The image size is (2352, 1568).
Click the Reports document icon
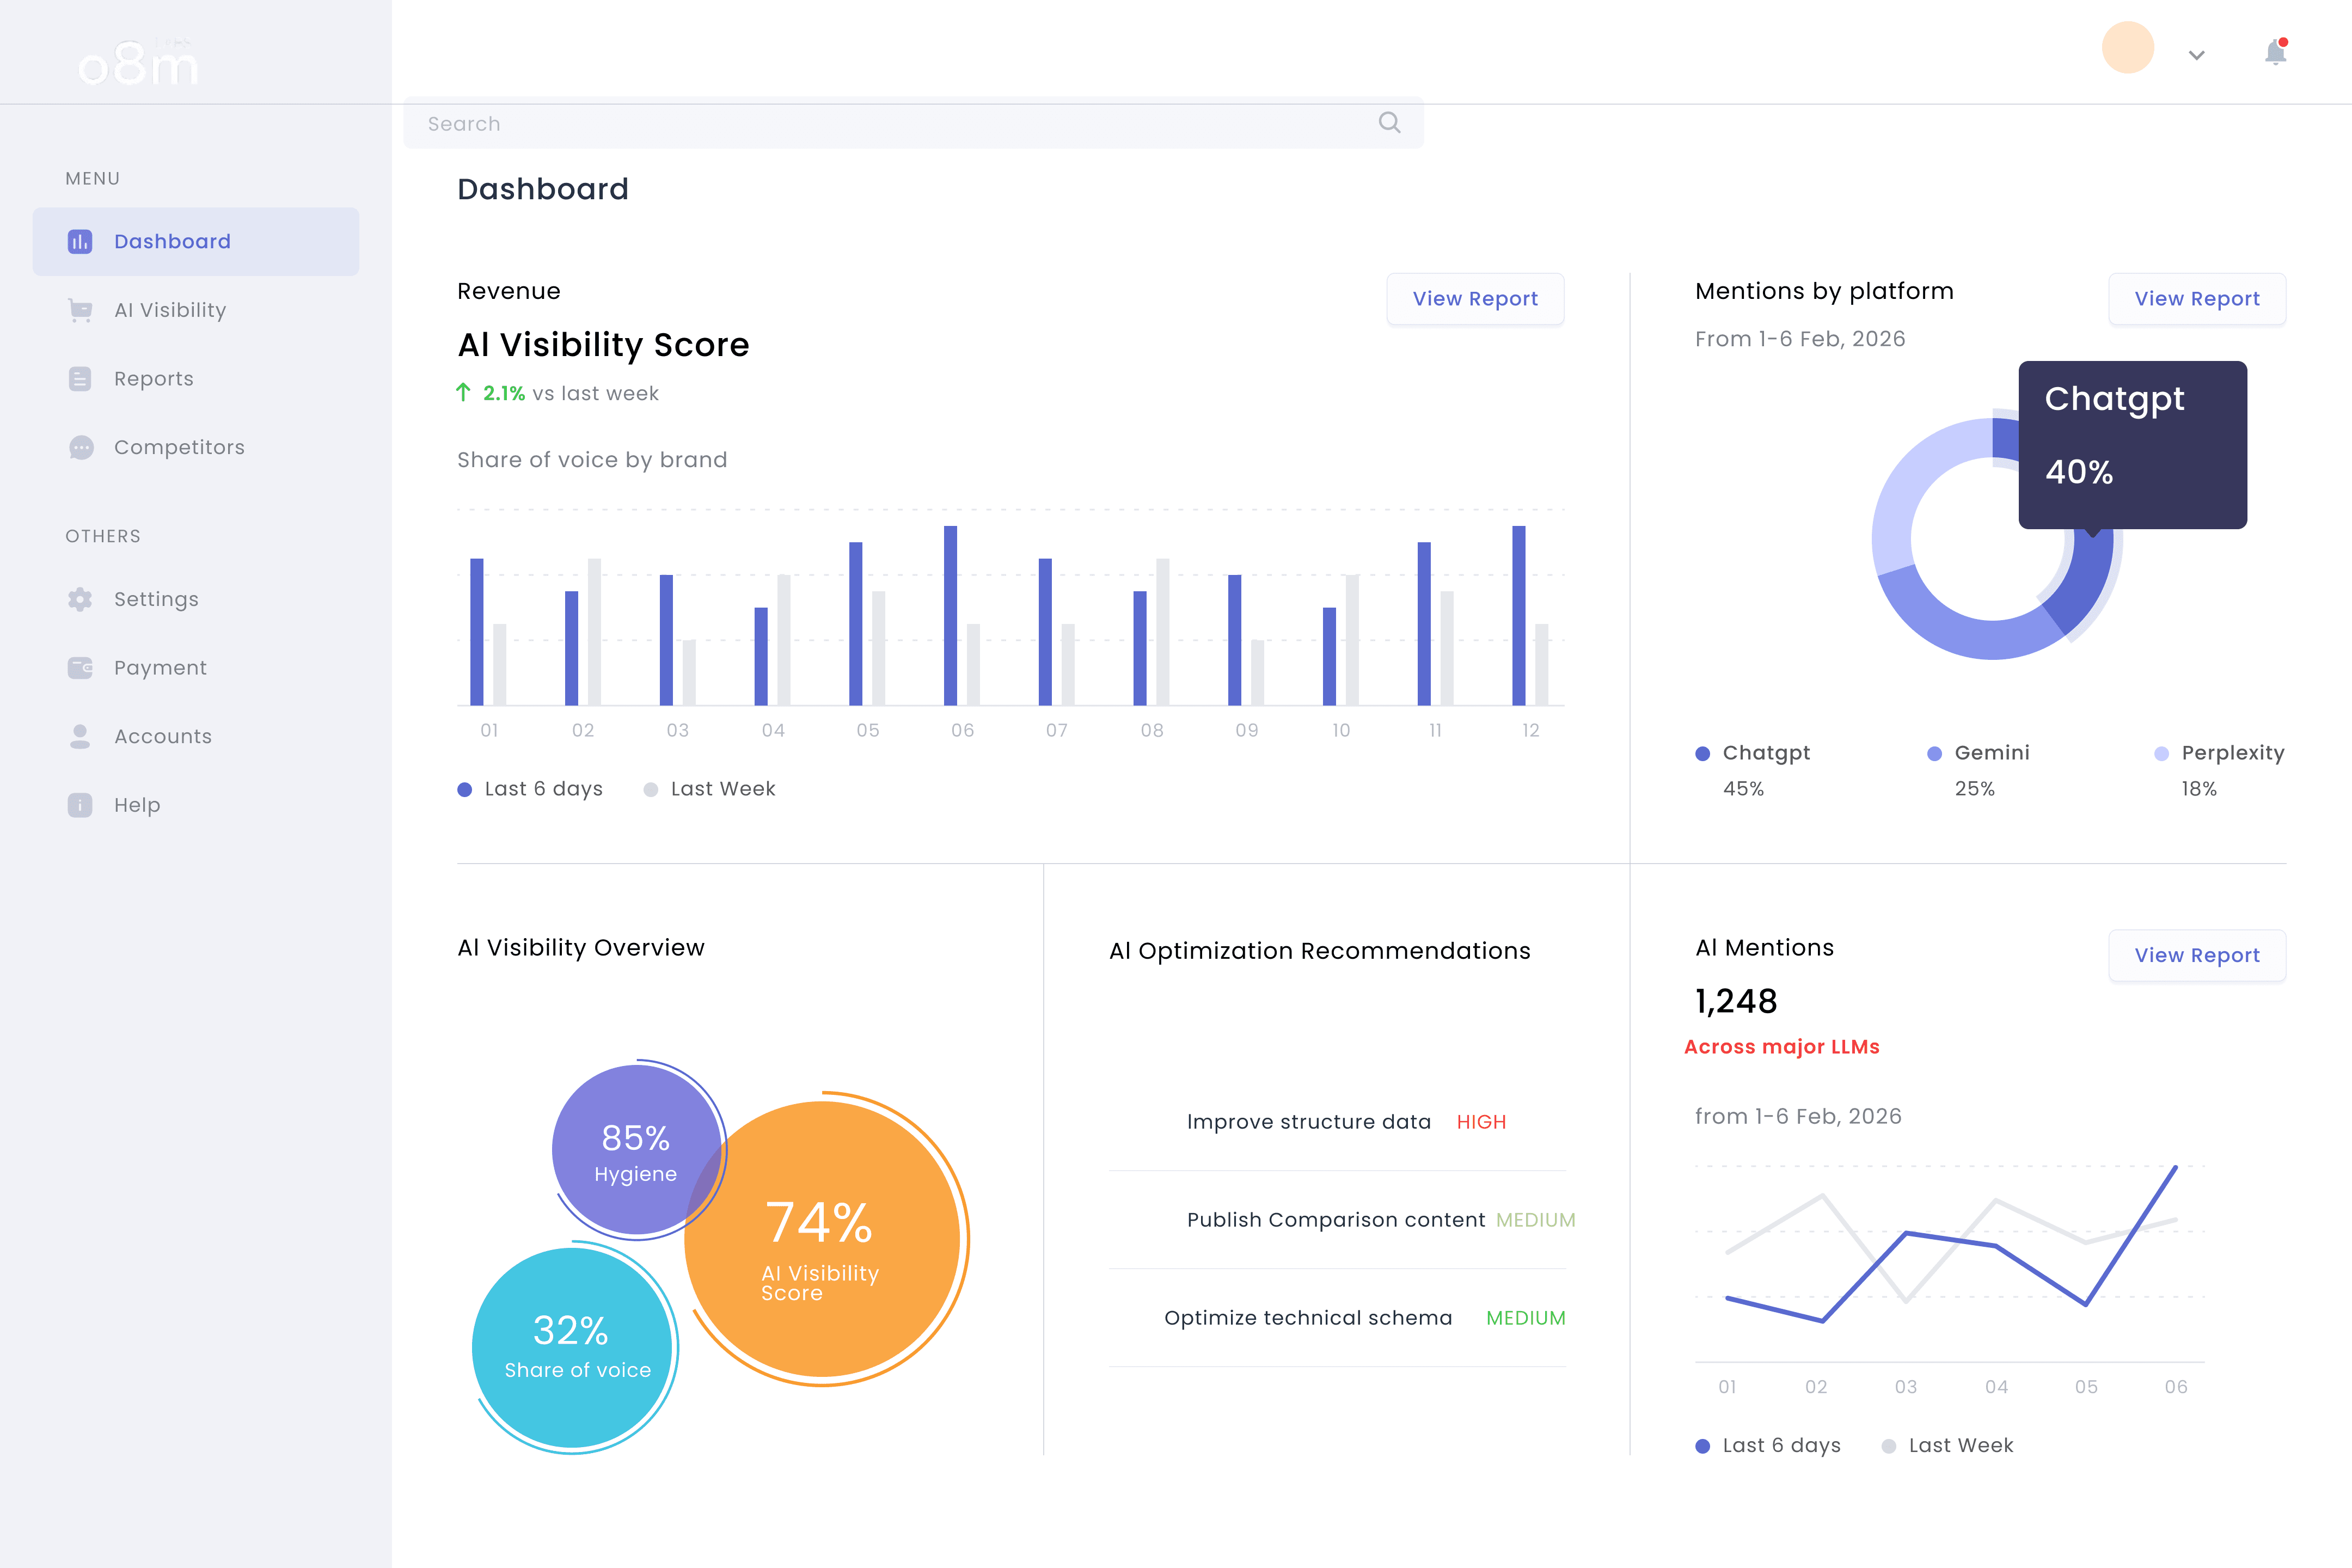(x=80, y=379)
